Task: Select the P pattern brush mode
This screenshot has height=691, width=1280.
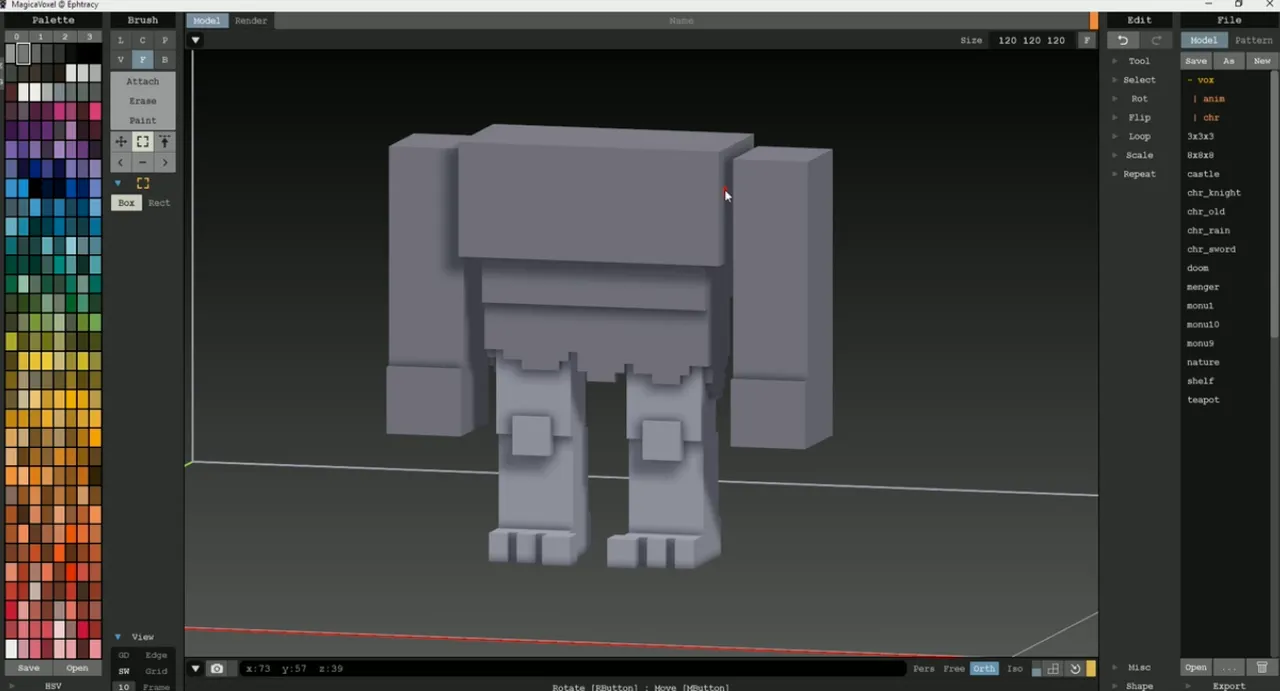Action: click(x=165, y=40)
